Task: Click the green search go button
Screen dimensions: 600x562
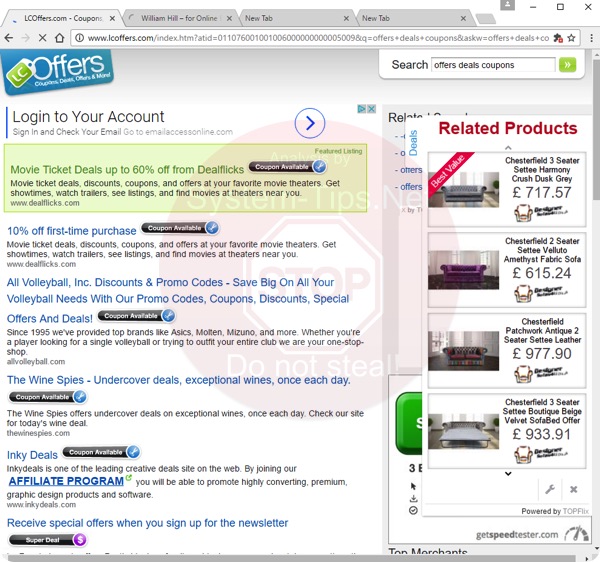Action: click(568, 65)
